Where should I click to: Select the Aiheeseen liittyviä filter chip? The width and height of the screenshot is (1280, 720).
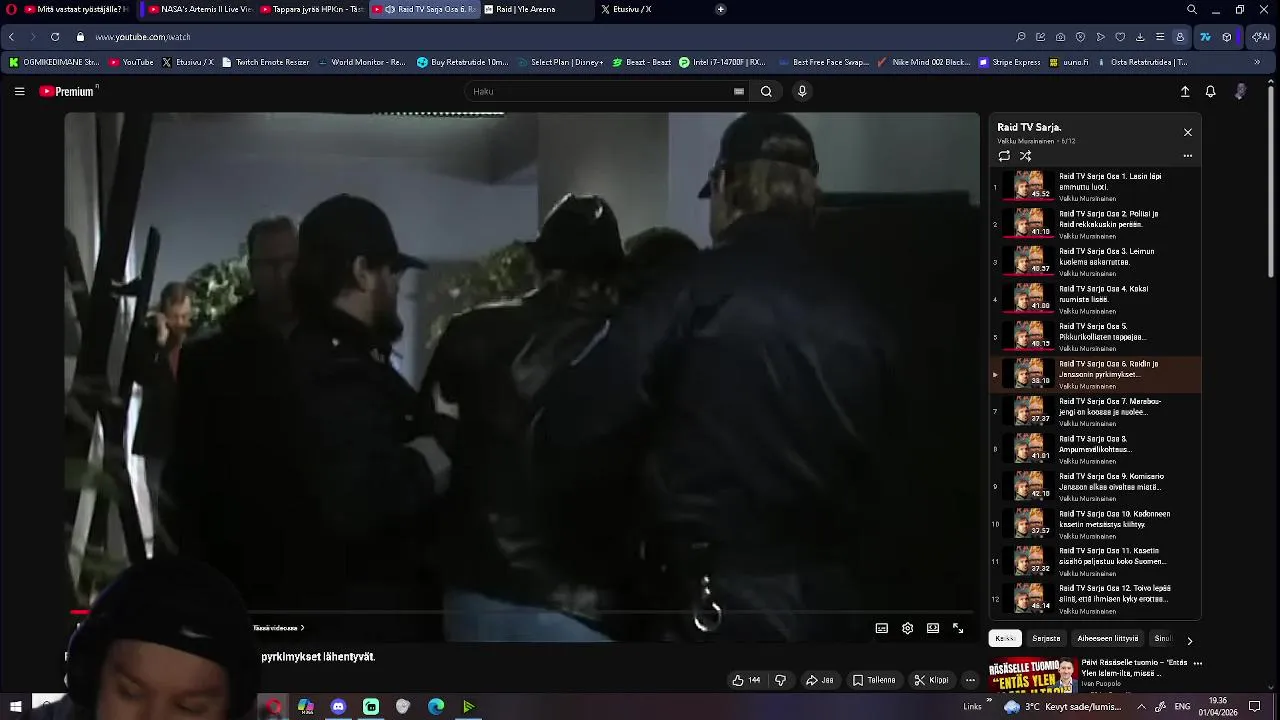pyautogui.click(x=1108, y=638)
